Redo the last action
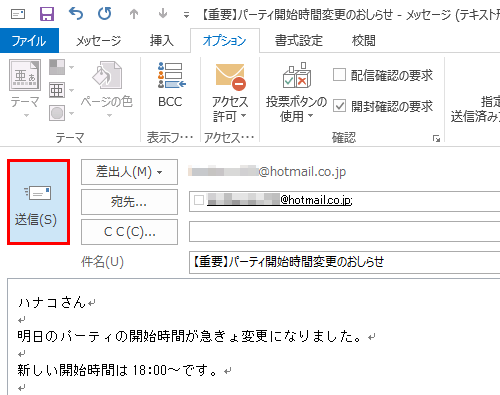 [105, 14]
